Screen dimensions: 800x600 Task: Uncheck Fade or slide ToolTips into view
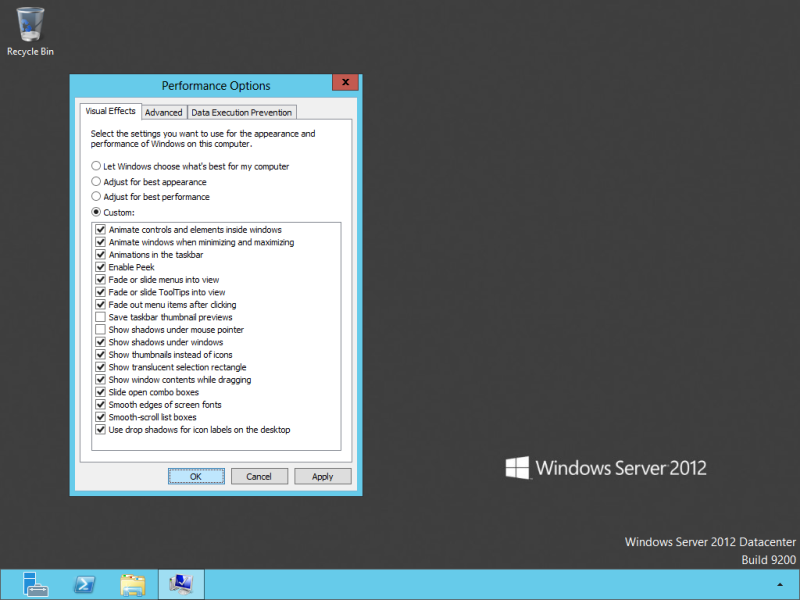pyautogui.click(x=101, y=292)
